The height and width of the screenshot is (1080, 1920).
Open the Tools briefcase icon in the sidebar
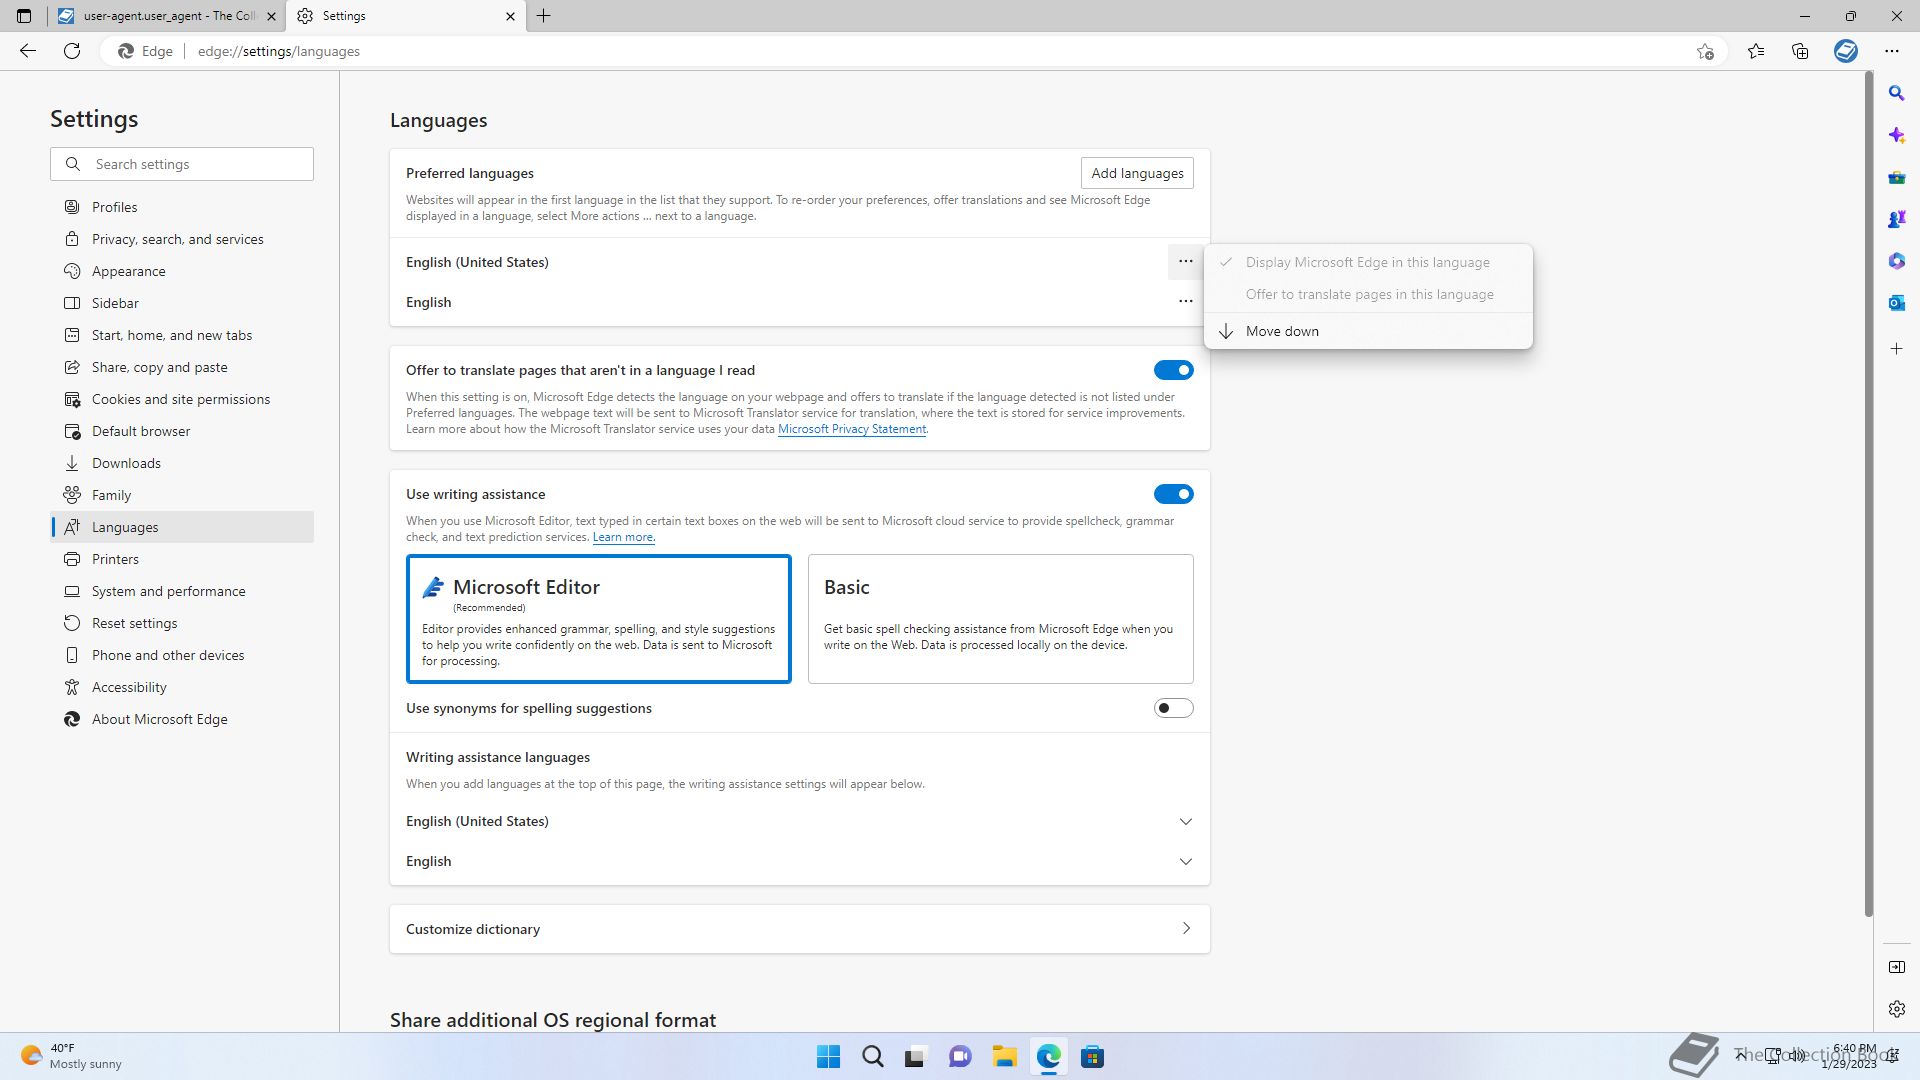pos(1896,177)
